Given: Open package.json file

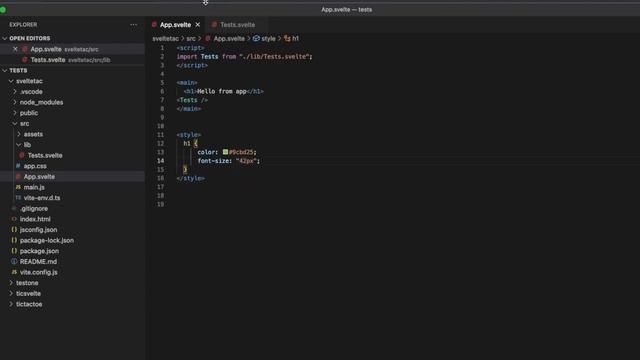Looking at the screenshot, I should pyautogui.click(x=39, y=251).
